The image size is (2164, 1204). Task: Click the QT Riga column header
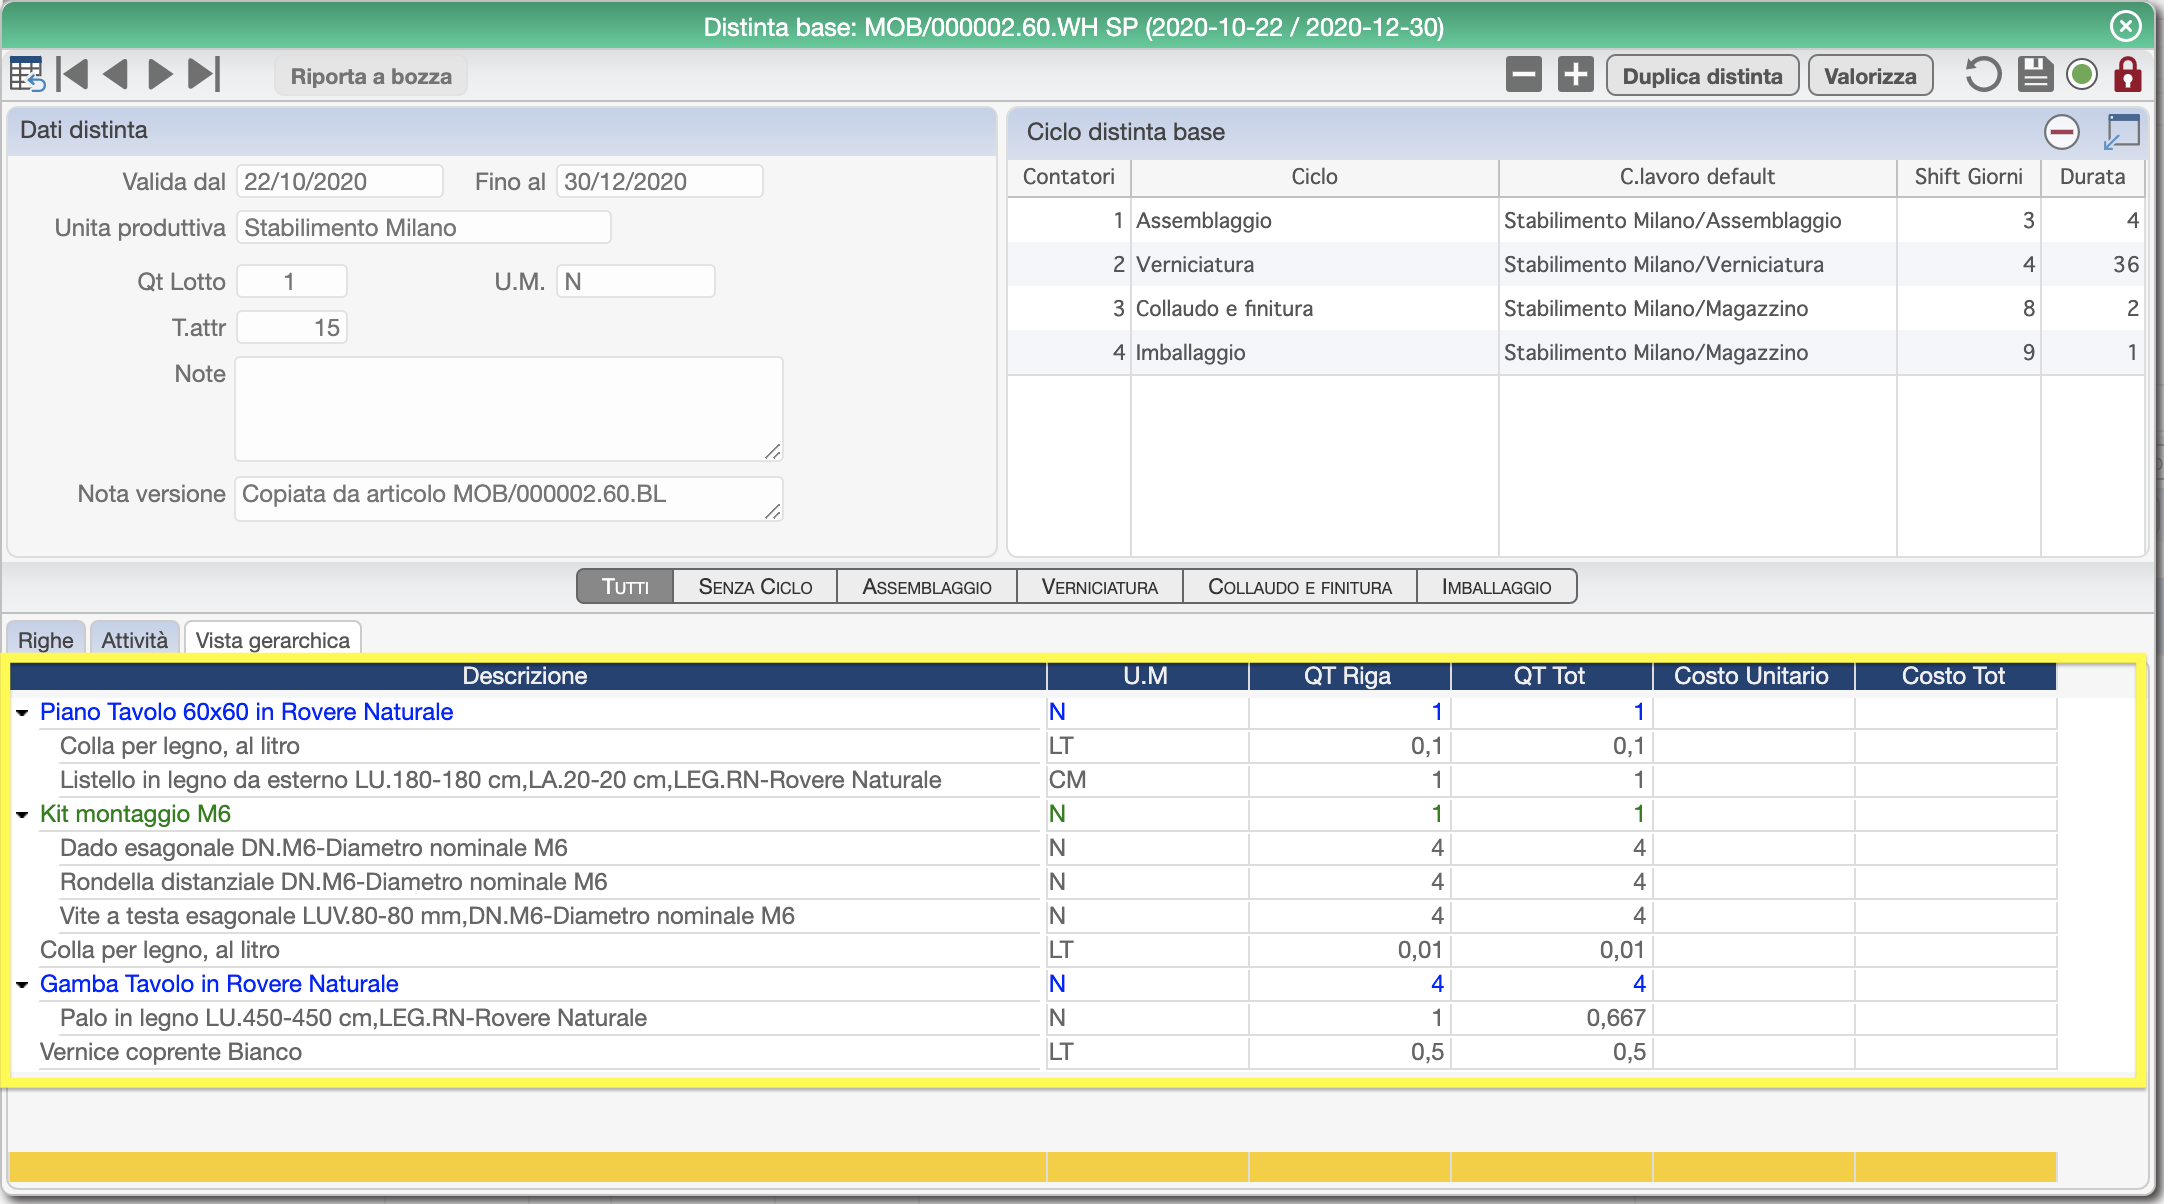coord(1348,676)
